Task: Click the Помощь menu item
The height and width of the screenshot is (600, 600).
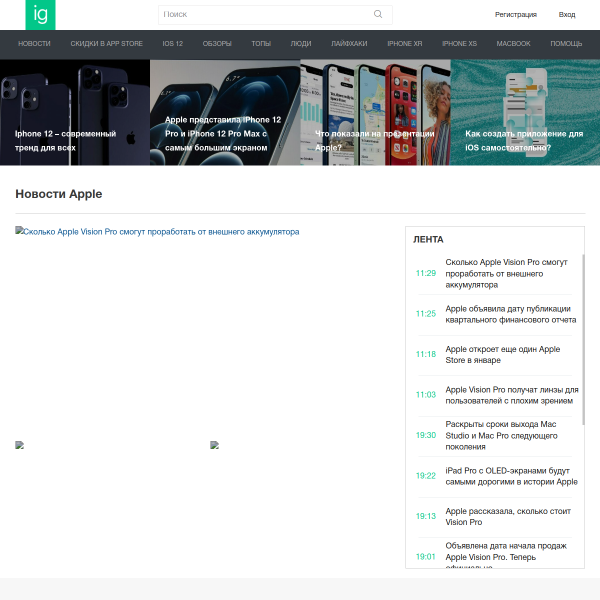Action: point(566,44)
